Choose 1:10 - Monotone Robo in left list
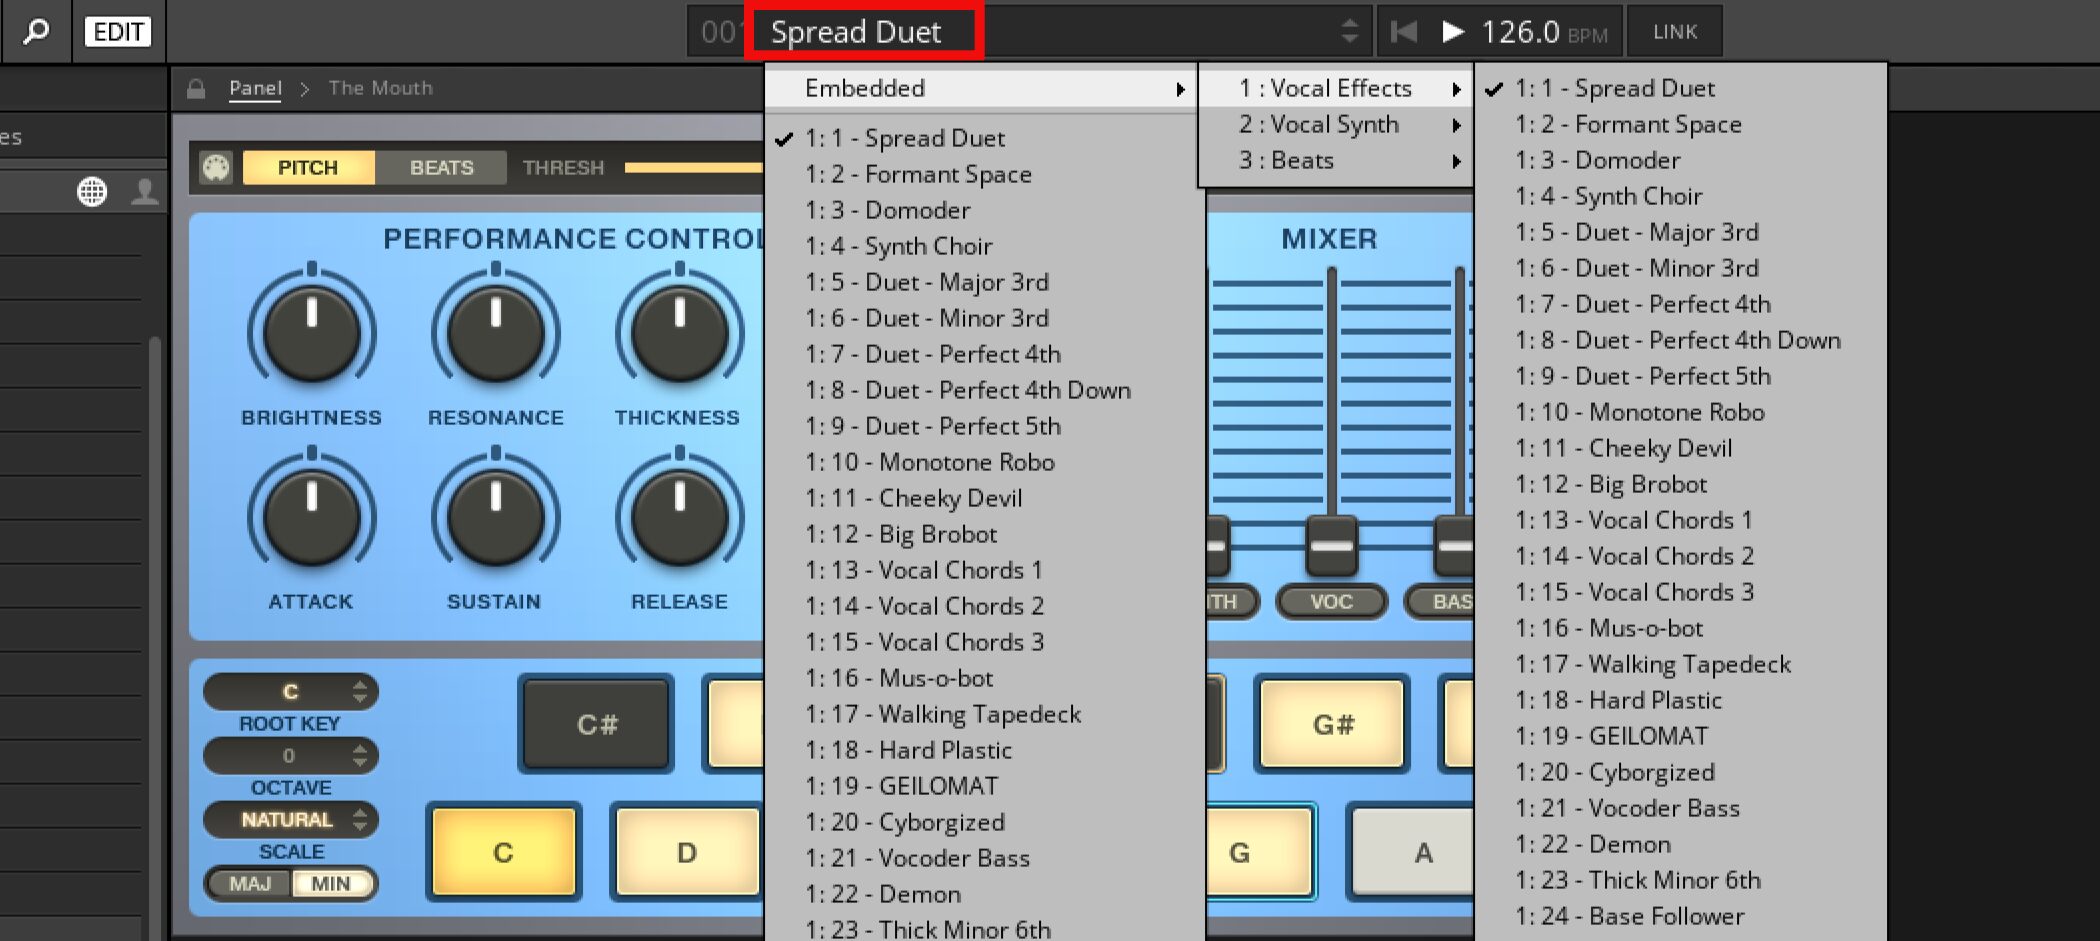This screenshot has height=941, width=2100. (x=985, y=462)
